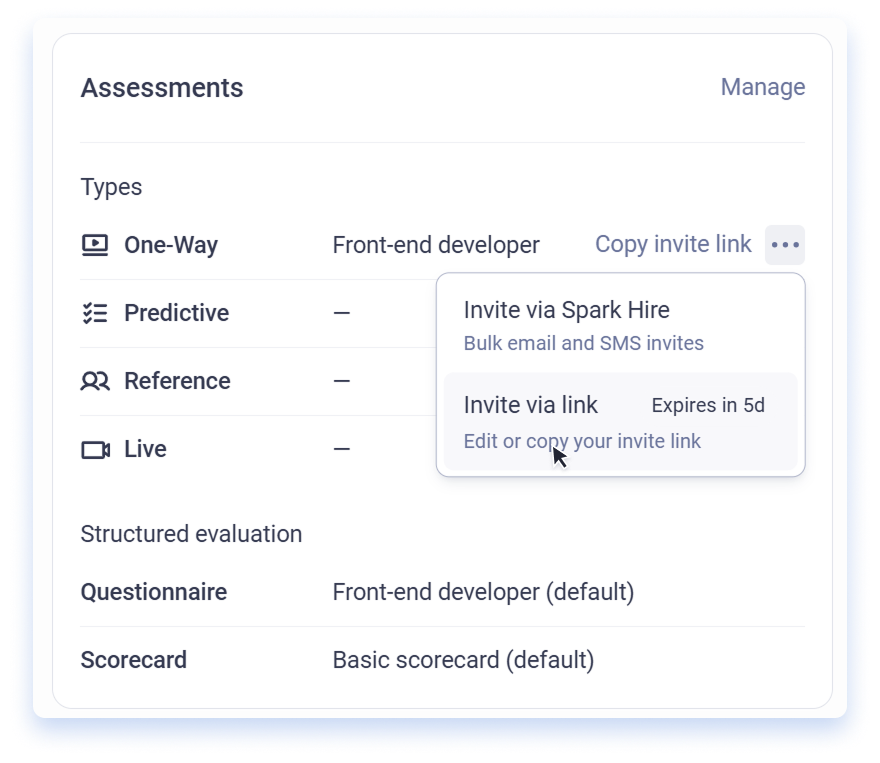Viewport: 880px width, 763px height.
Task: Click Edit or copy your invite link
Action: click(x=582, y=441)
